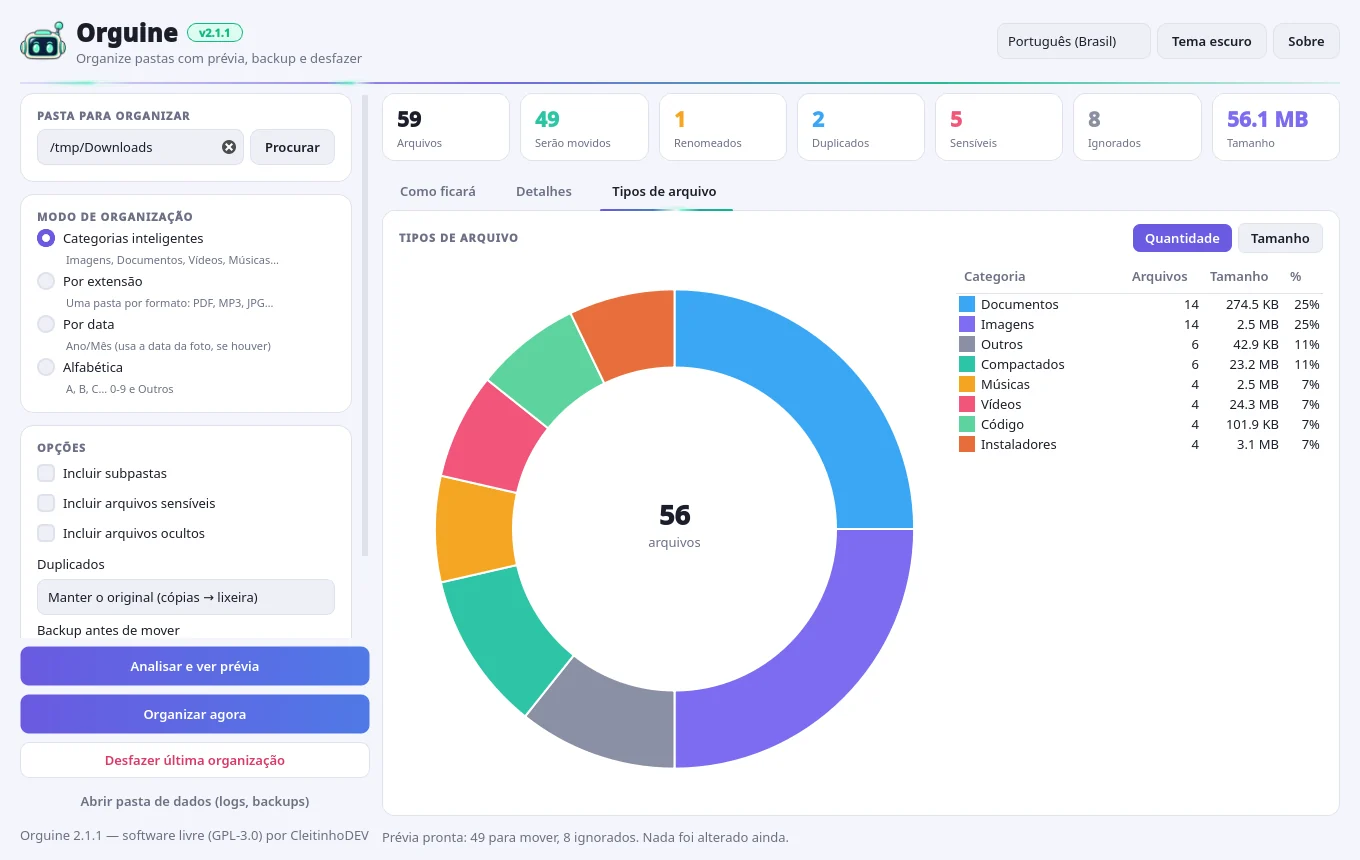The image size is (1360, 860).
Task: Click Desfazer última organização
Action: [x=195, y=760]
